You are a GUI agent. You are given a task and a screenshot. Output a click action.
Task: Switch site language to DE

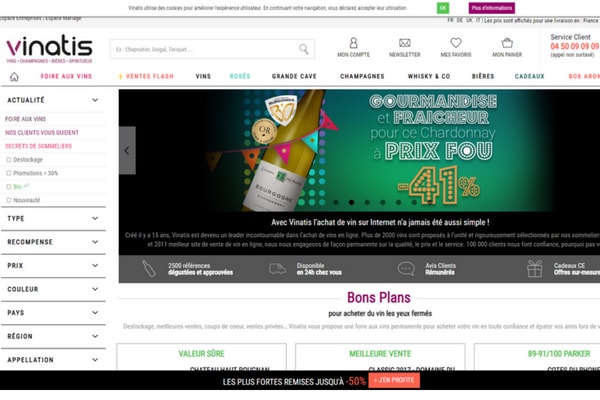460,20
